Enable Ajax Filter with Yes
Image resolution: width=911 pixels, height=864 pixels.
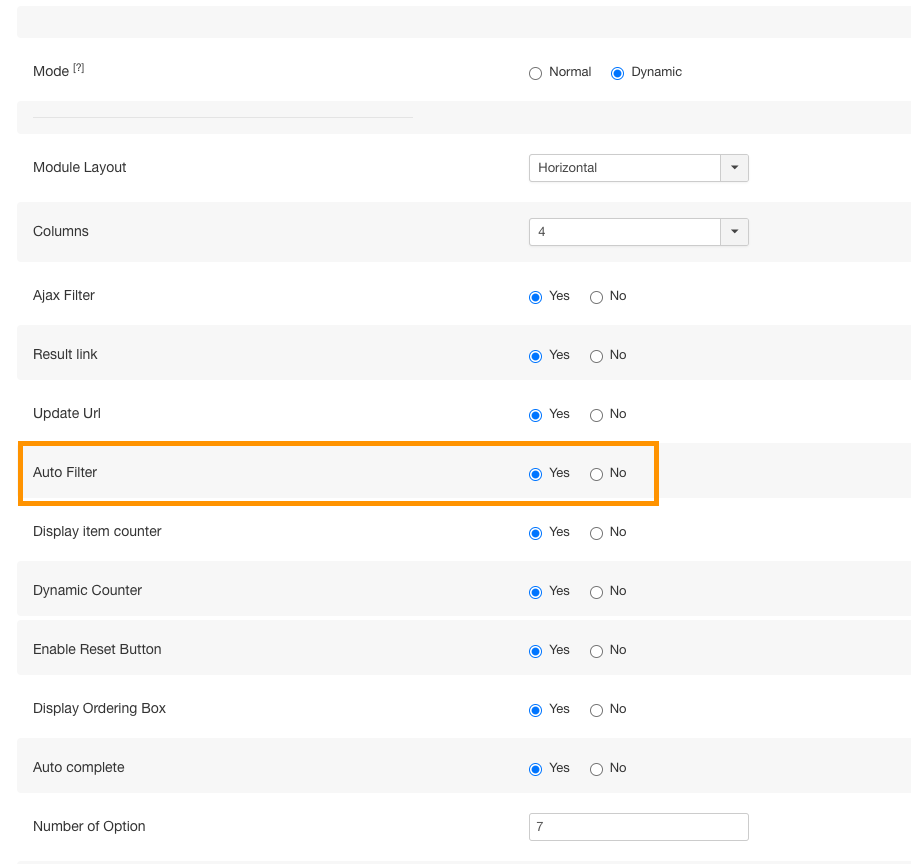pyautogui.click(x=536, y=297)
